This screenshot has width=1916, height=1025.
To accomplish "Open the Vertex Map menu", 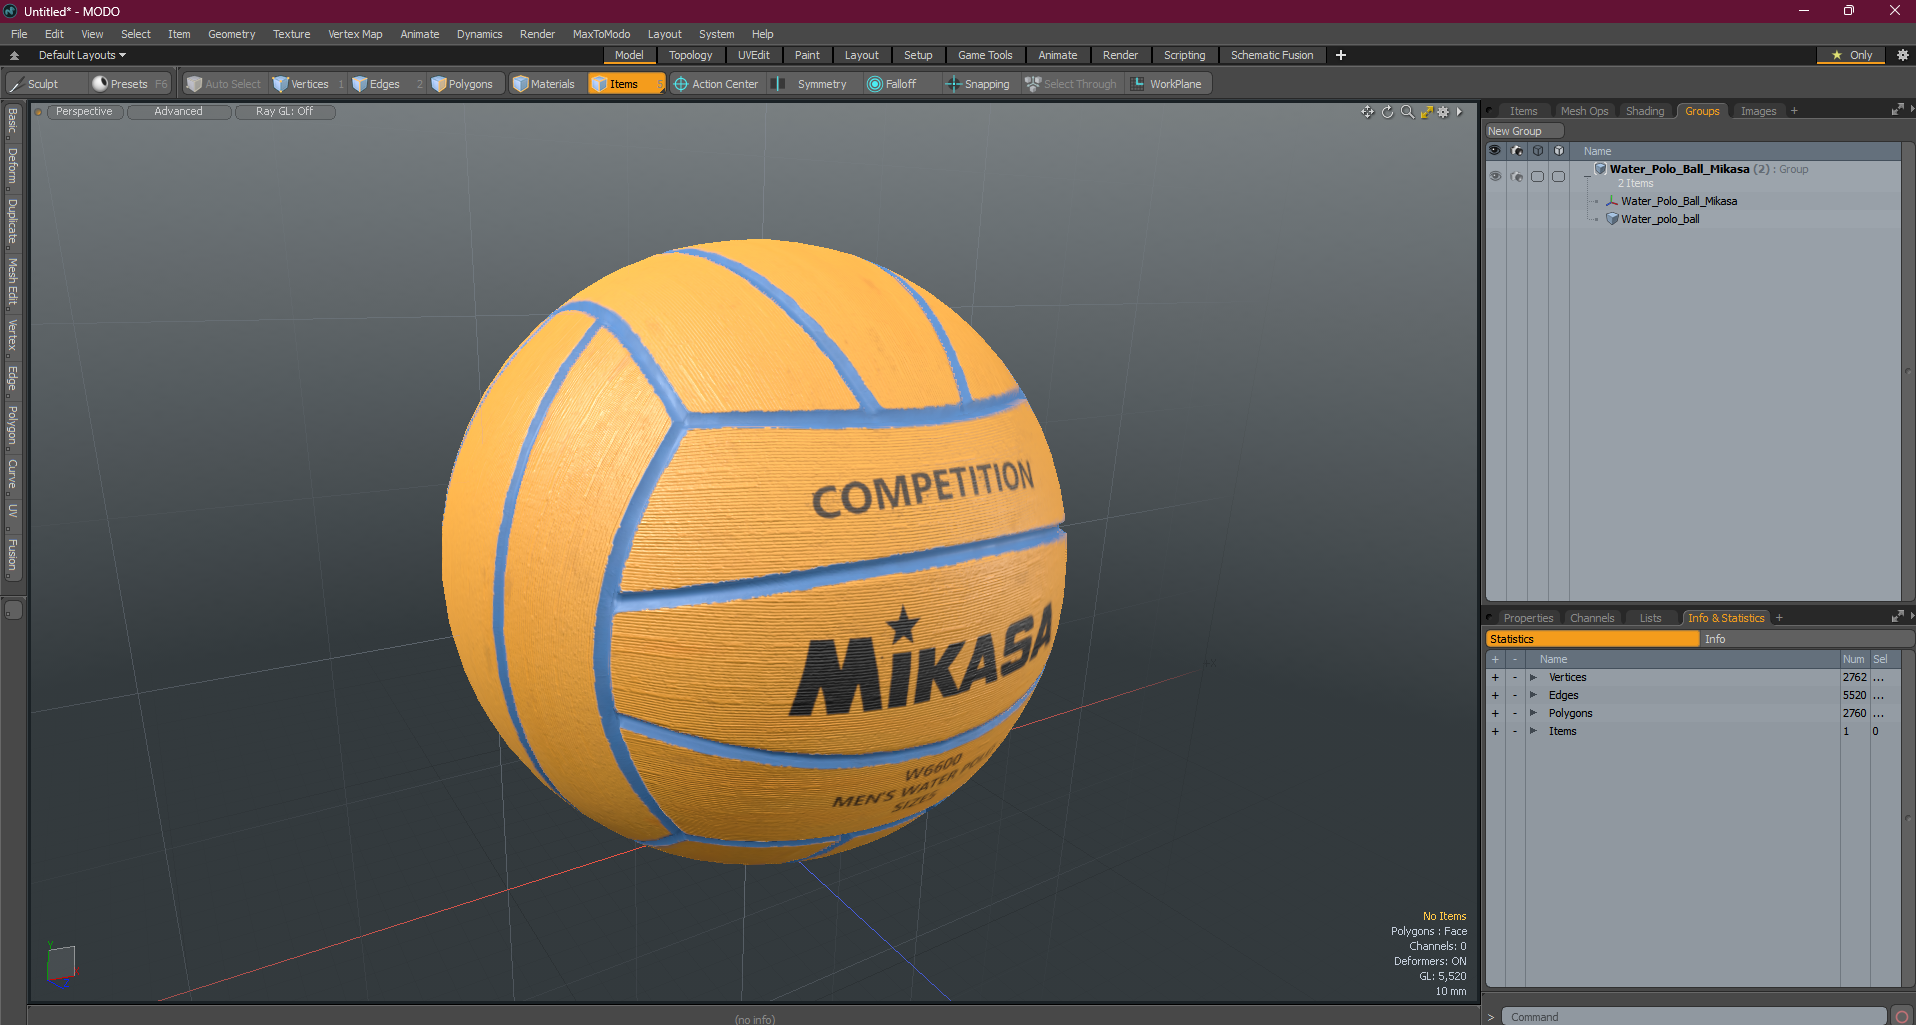I will click(x=355, y=34).
